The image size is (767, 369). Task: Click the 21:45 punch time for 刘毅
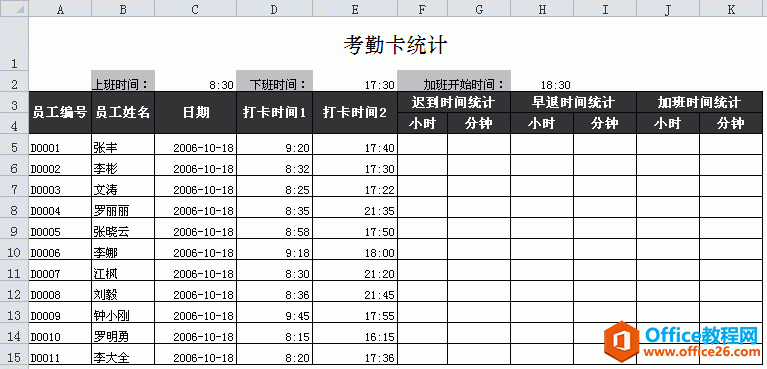pos(355,292)
